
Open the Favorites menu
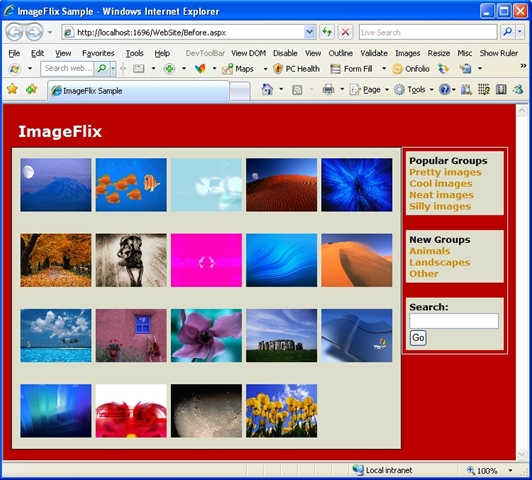coord(98,53)
